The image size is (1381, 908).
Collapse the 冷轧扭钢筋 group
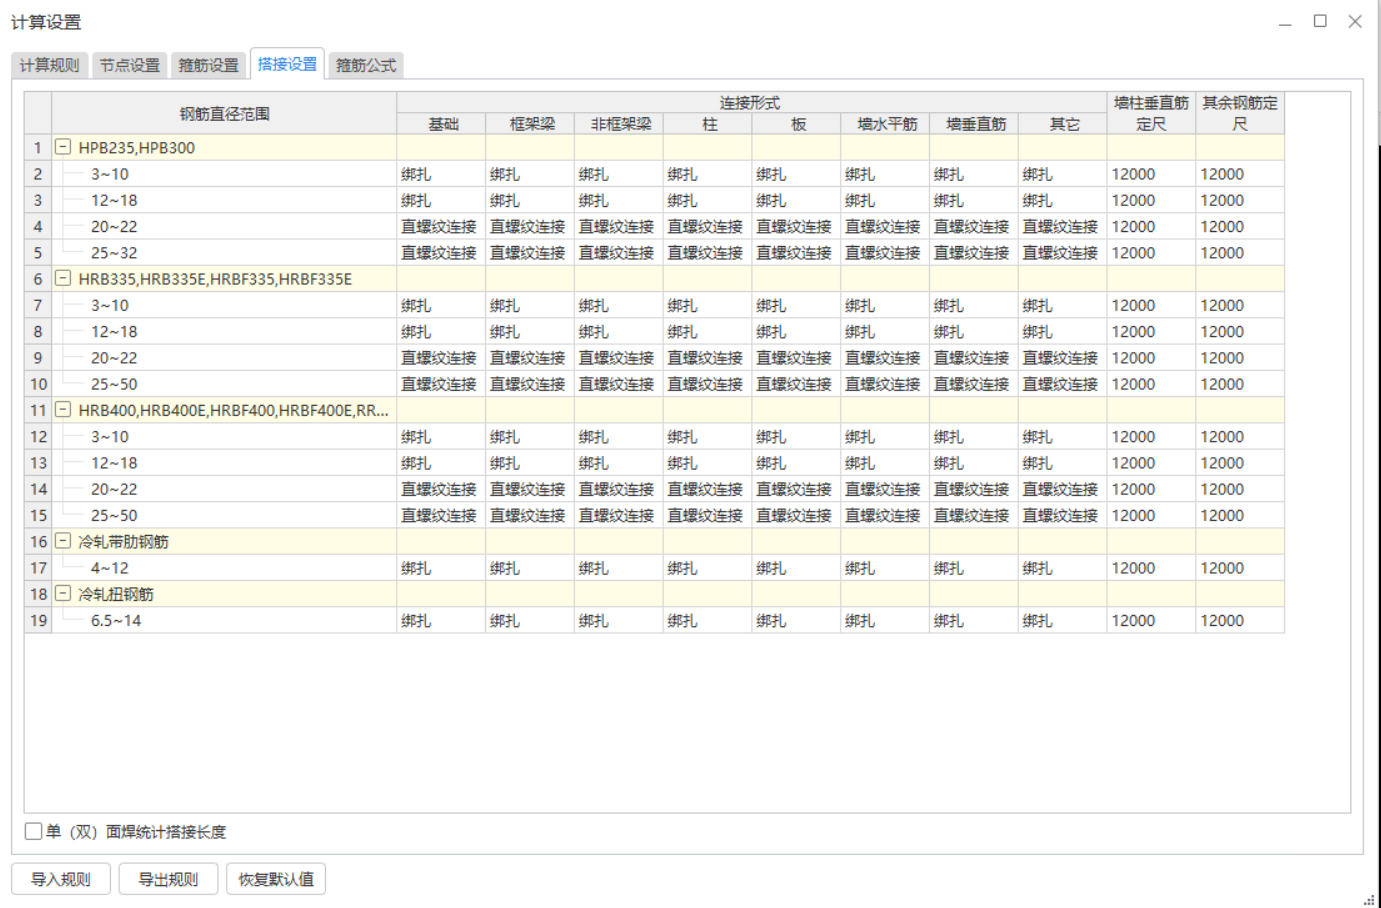(x=63, y=594)
